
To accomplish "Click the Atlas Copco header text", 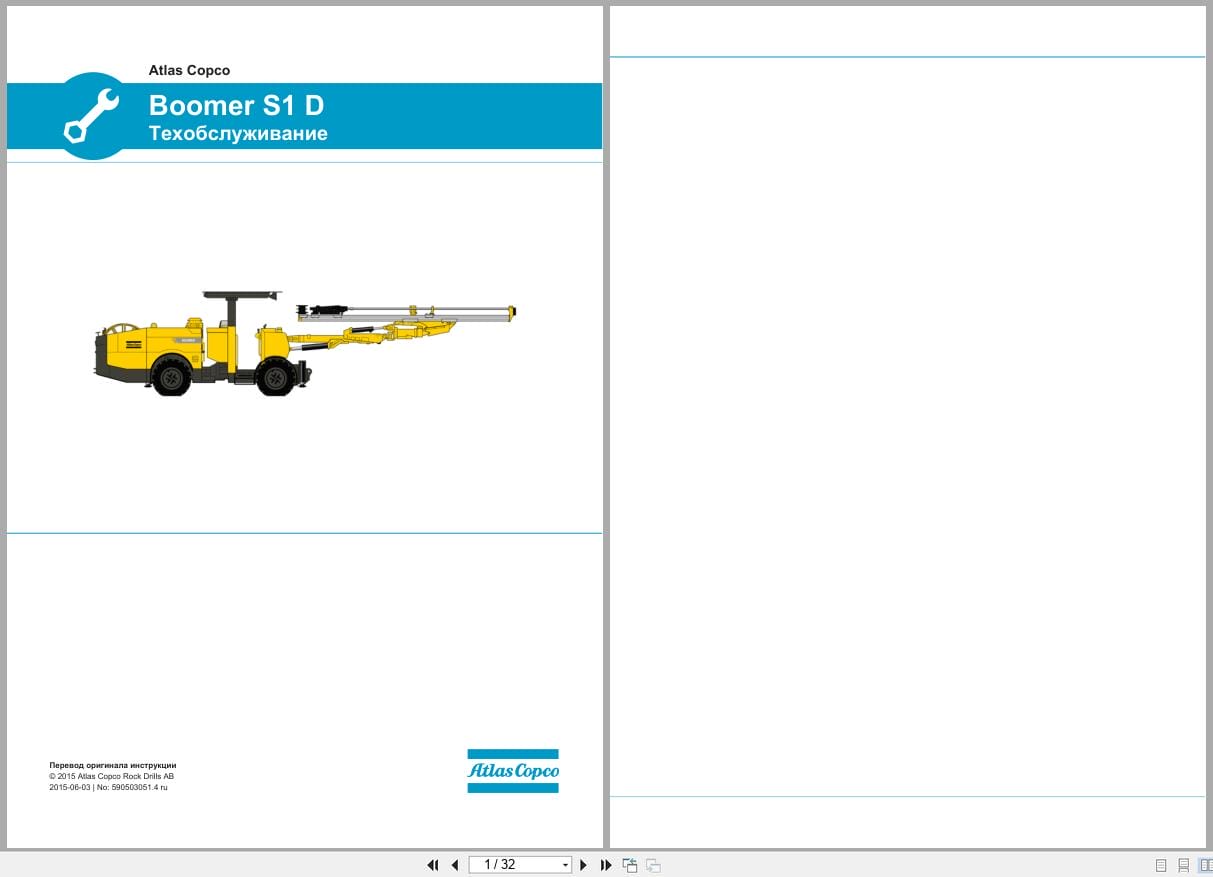I will pyautogui.click(x=189, y=70).
